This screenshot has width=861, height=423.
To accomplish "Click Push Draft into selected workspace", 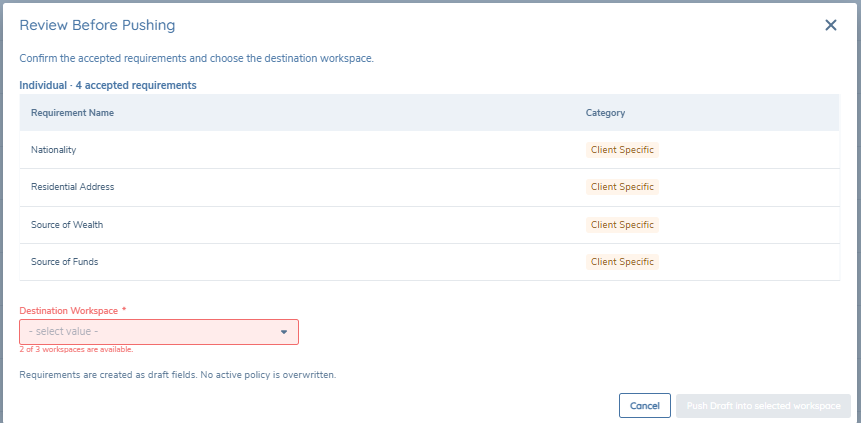I will (x=763, y=406).
